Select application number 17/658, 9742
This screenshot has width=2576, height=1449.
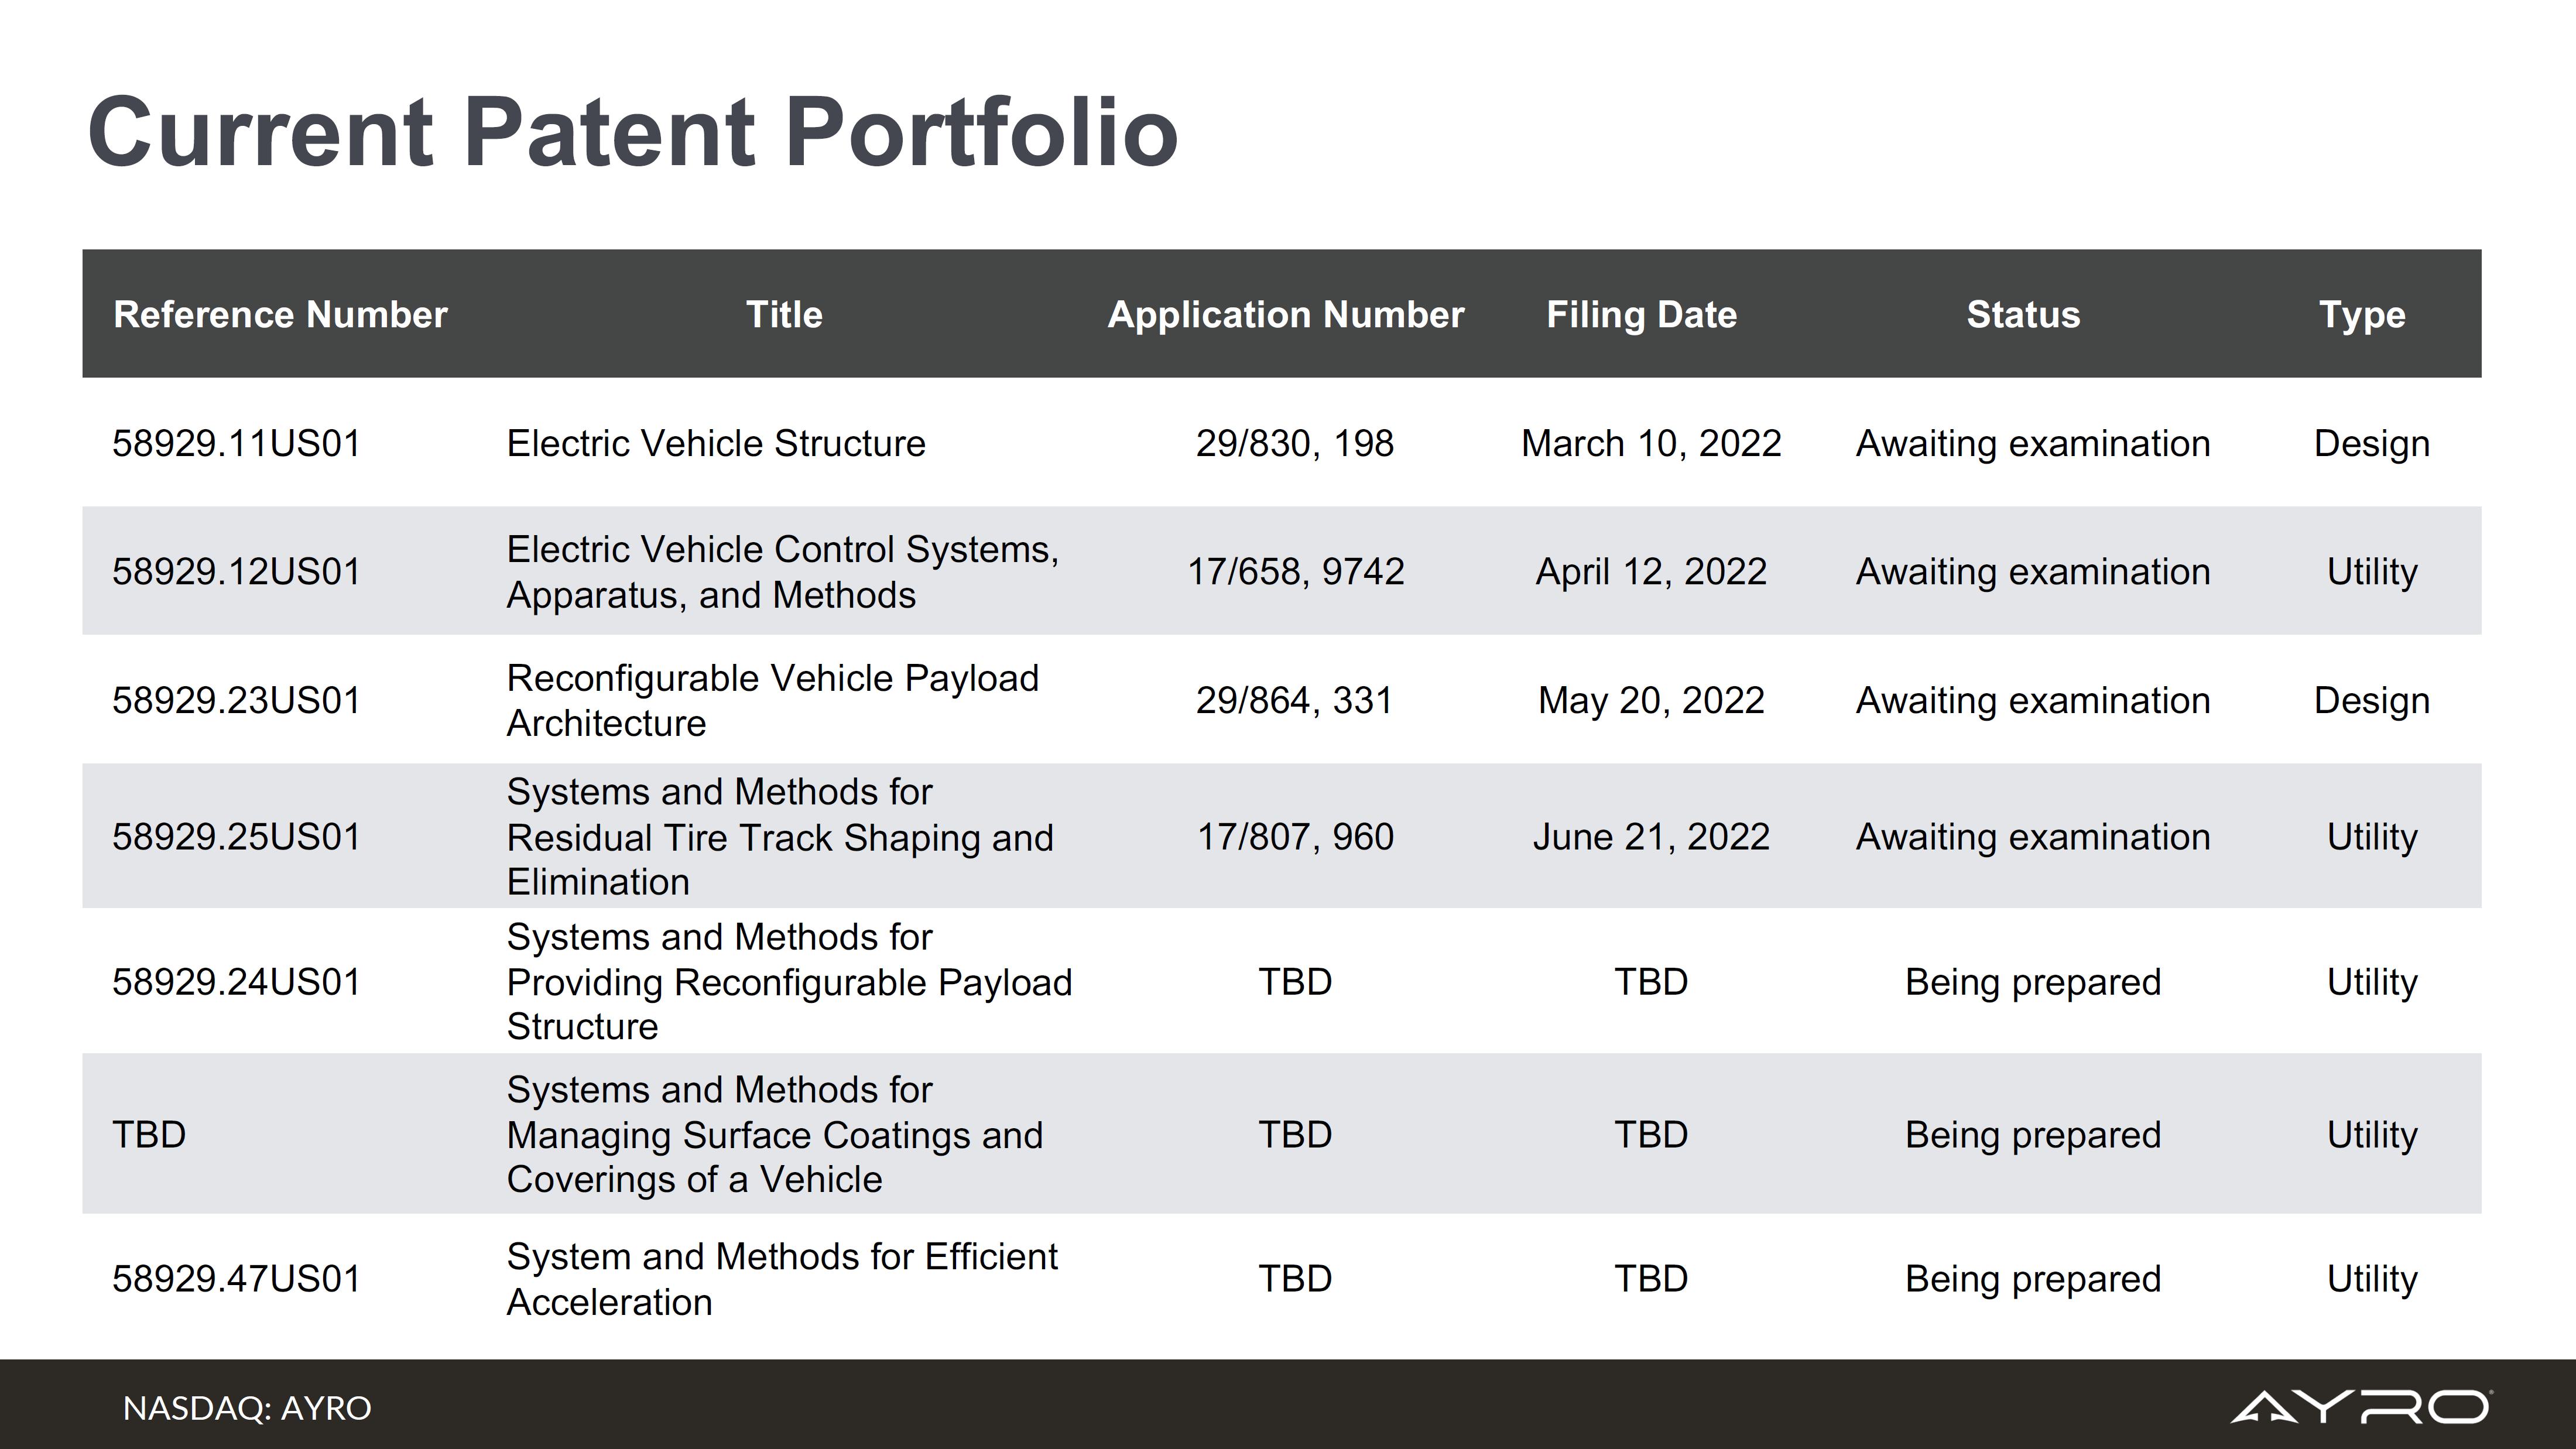1295,571
